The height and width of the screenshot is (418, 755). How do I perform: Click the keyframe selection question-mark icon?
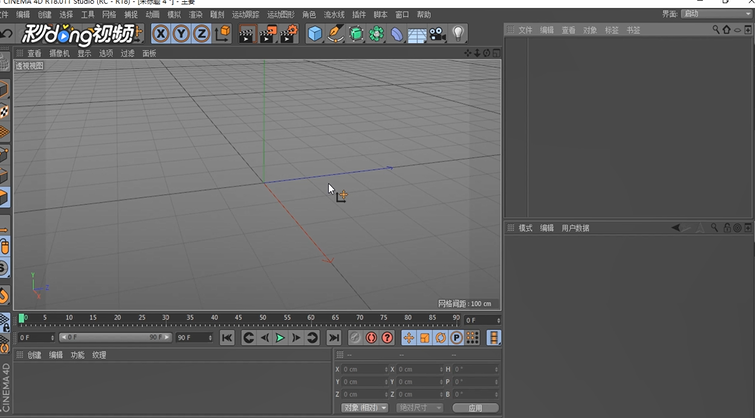(387, 338)
